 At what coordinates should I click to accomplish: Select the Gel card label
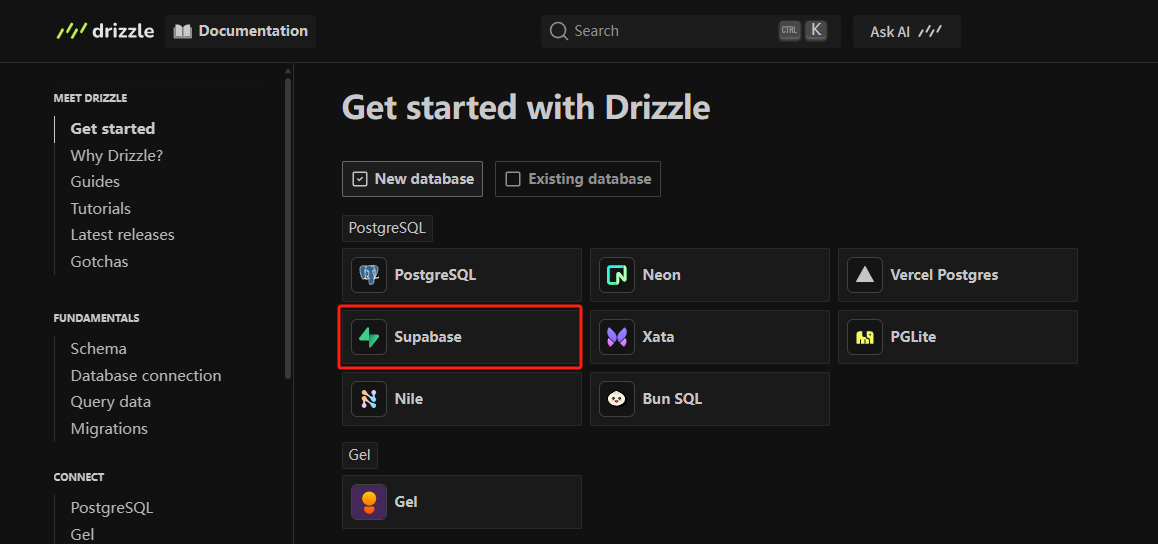[406, 502]
